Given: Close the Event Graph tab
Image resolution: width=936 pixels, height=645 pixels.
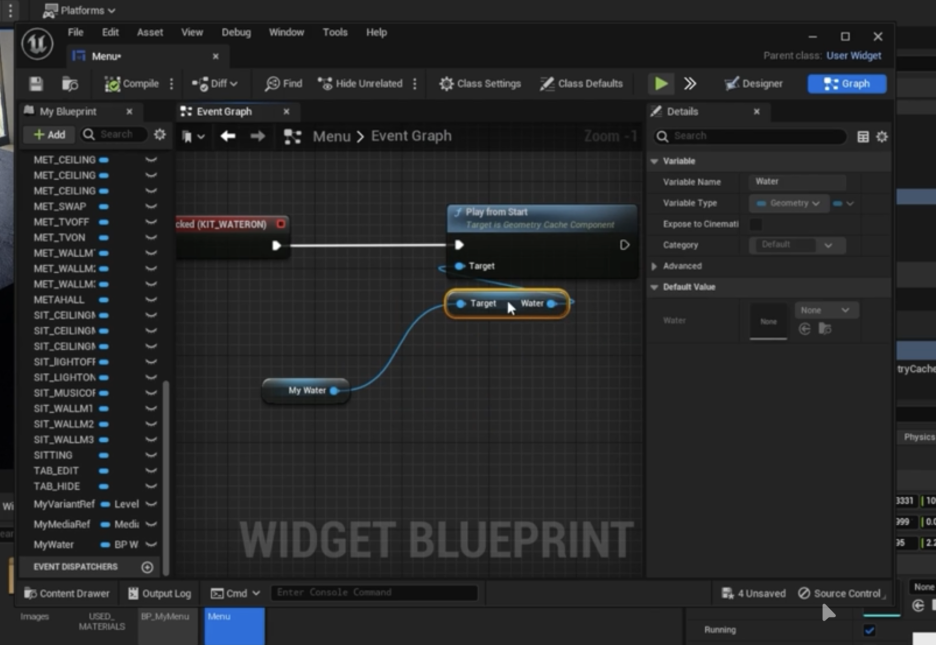Looking at the screenshot, I should click(287, 112).
